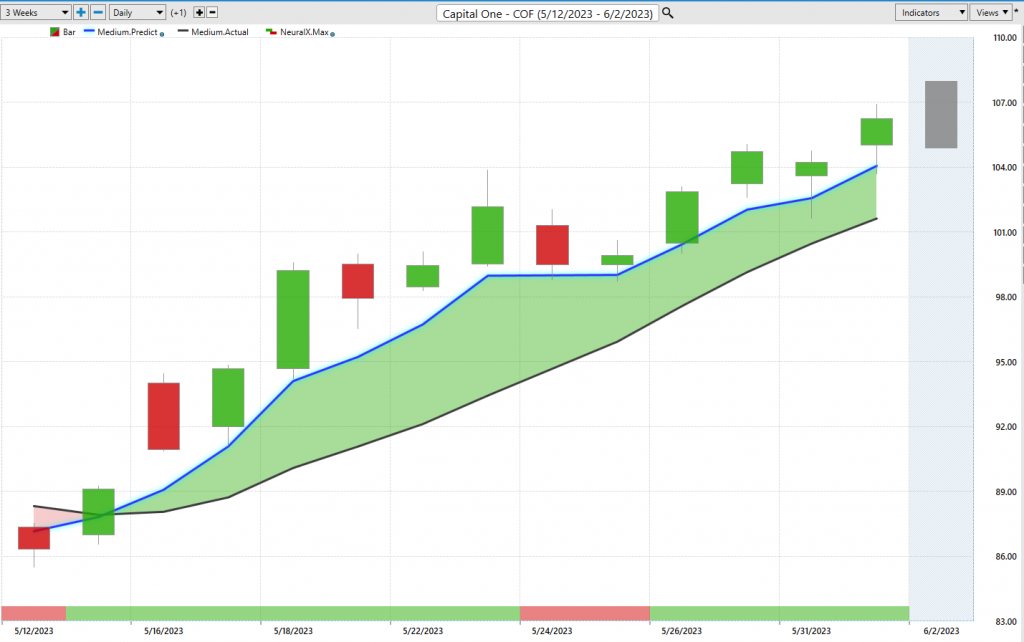
Task: Open the Daily interval dropdown
Action: 137,12
